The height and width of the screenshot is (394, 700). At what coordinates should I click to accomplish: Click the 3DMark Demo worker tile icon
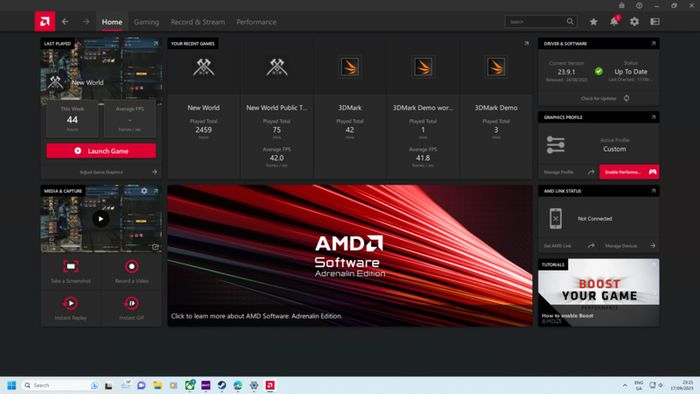[x=423, y=67]
